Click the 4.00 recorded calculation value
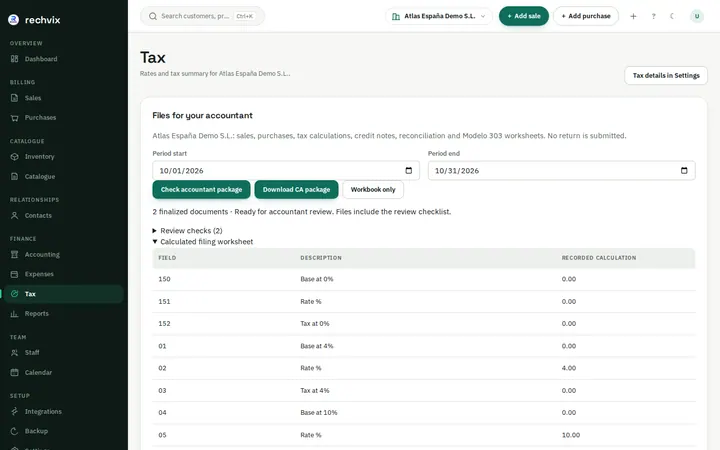720x450 pixels. point(568,368)
